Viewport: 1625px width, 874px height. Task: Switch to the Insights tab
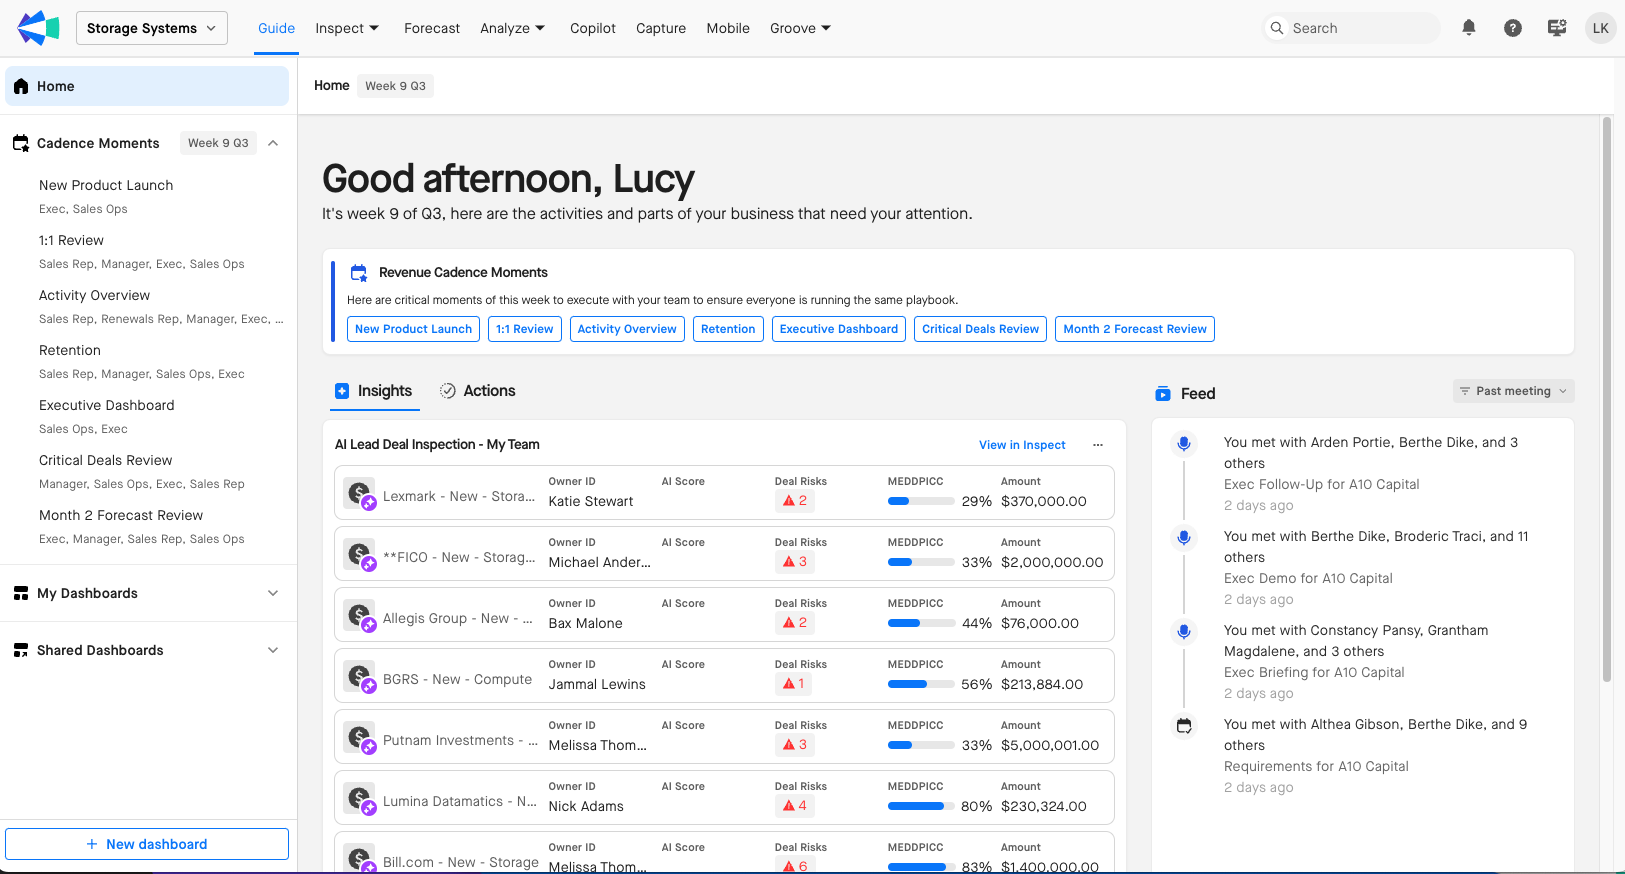[374, 391]
